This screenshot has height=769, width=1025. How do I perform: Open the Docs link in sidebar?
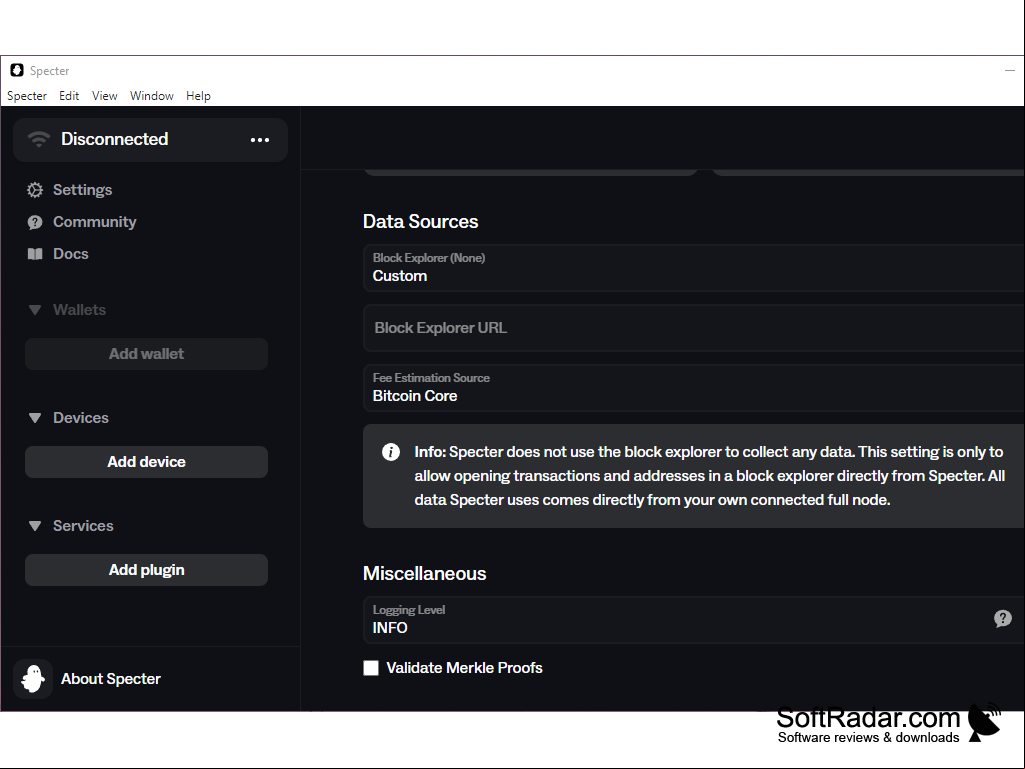71,254
